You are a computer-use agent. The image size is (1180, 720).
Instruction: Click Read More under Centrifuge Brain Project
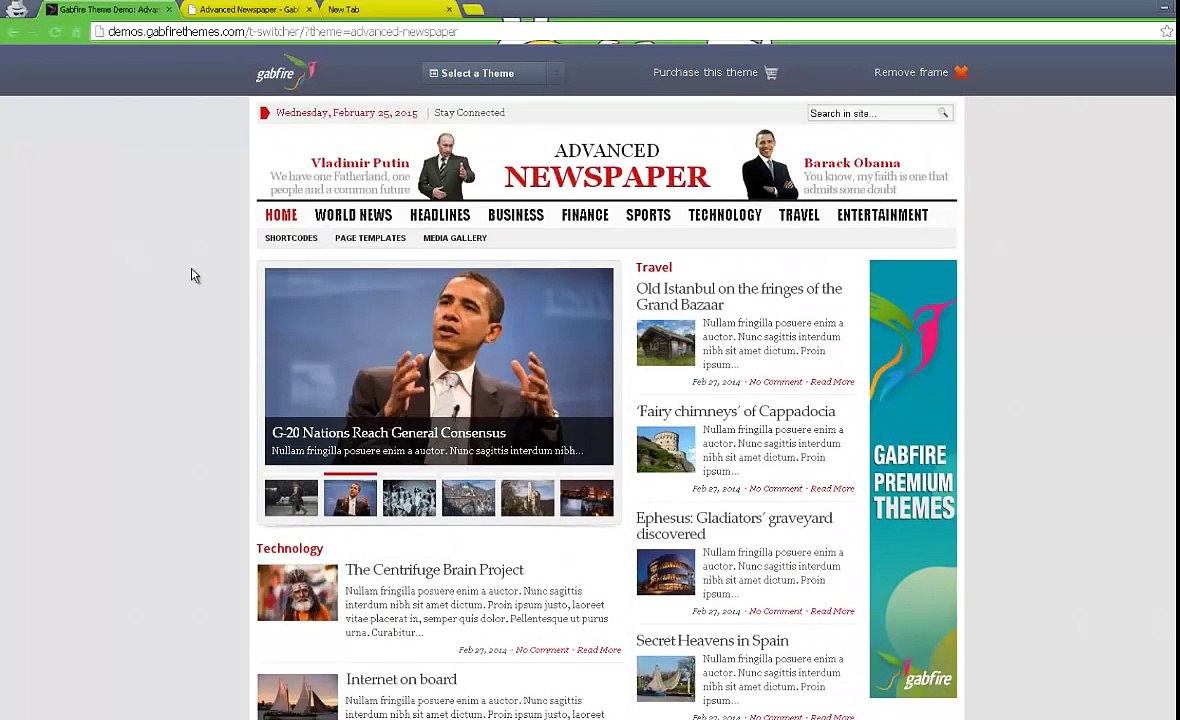599,650
